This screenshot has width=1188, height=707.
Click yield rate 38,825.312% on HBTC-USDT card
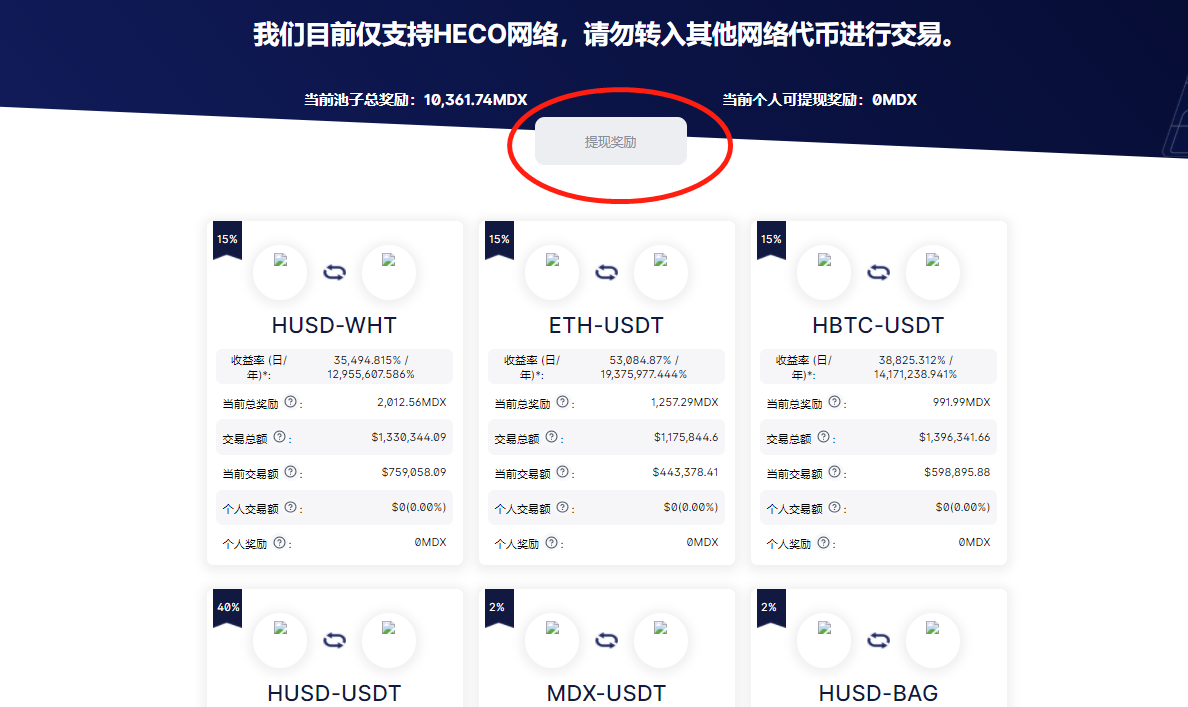[x=912, y=360]
